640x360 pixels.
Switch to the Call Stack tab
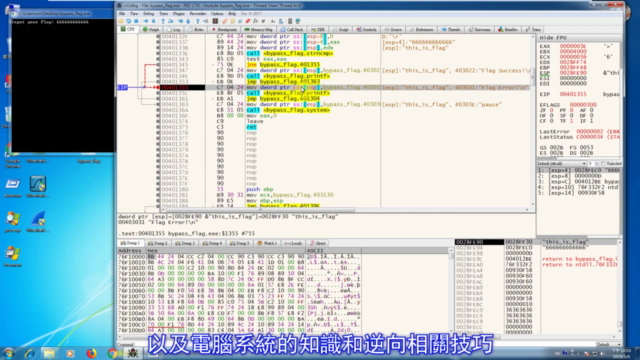[292, 30]
